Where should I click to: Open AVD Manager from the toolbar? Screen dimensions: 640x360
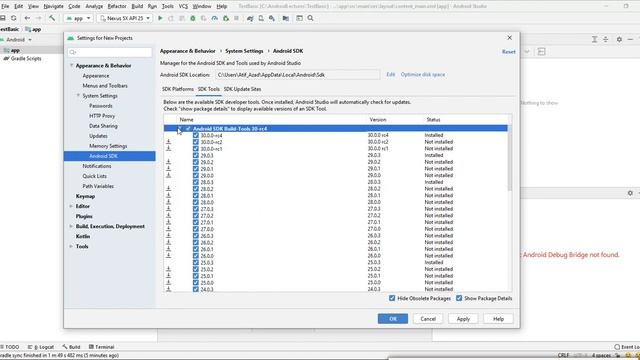261,18
